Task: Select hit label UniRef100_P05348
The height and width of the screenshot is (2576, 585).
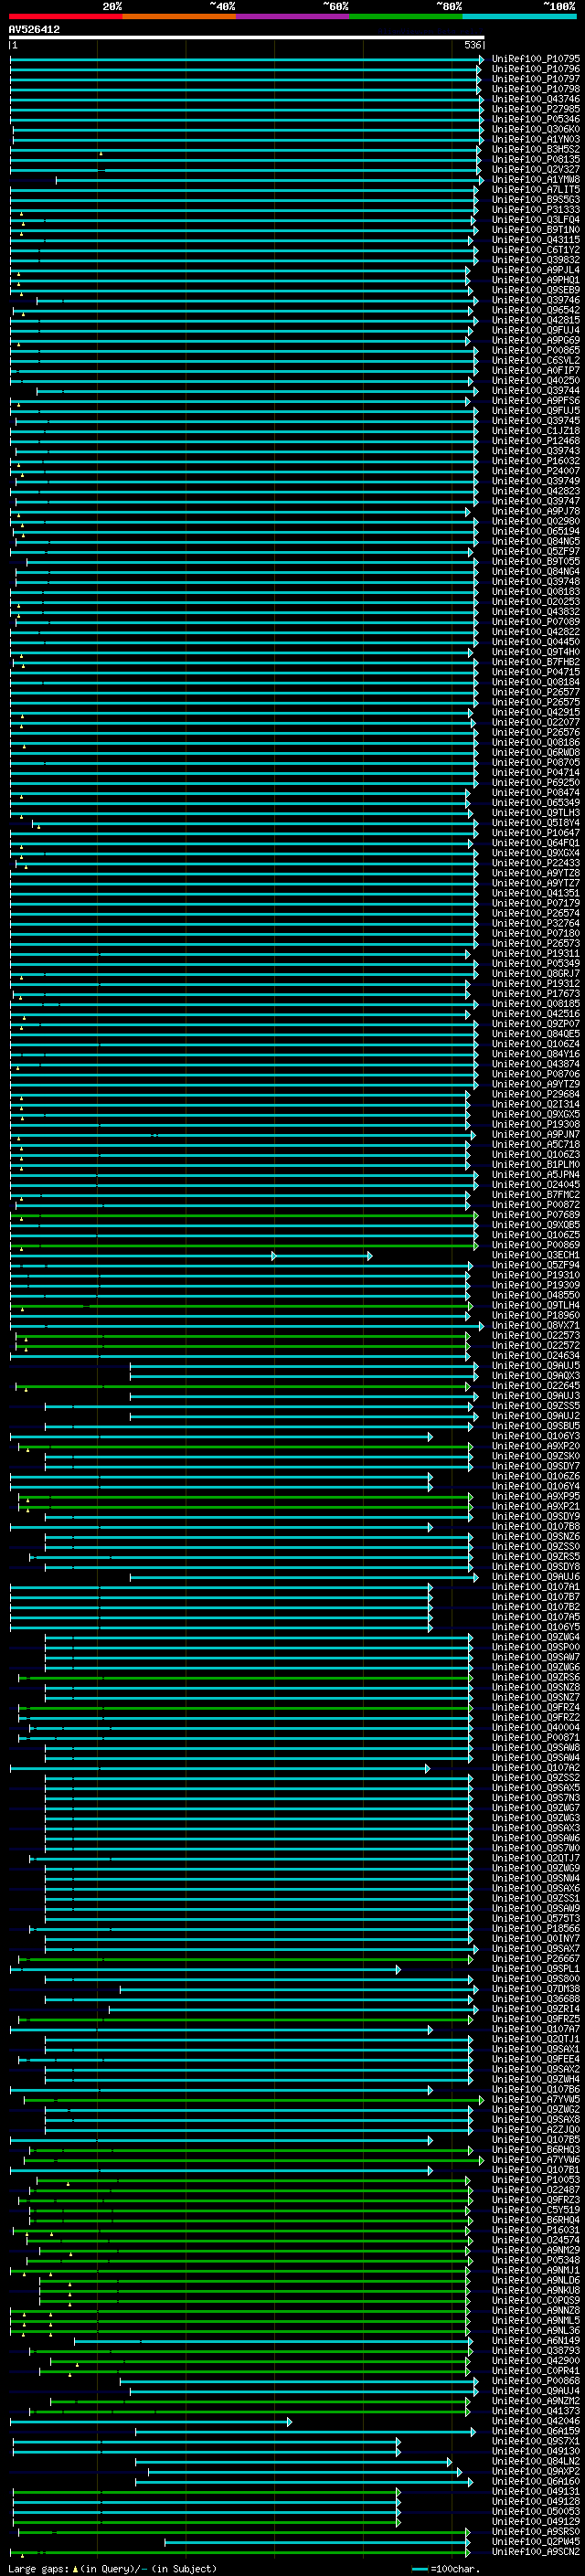Action: (x=536, y=2260)
